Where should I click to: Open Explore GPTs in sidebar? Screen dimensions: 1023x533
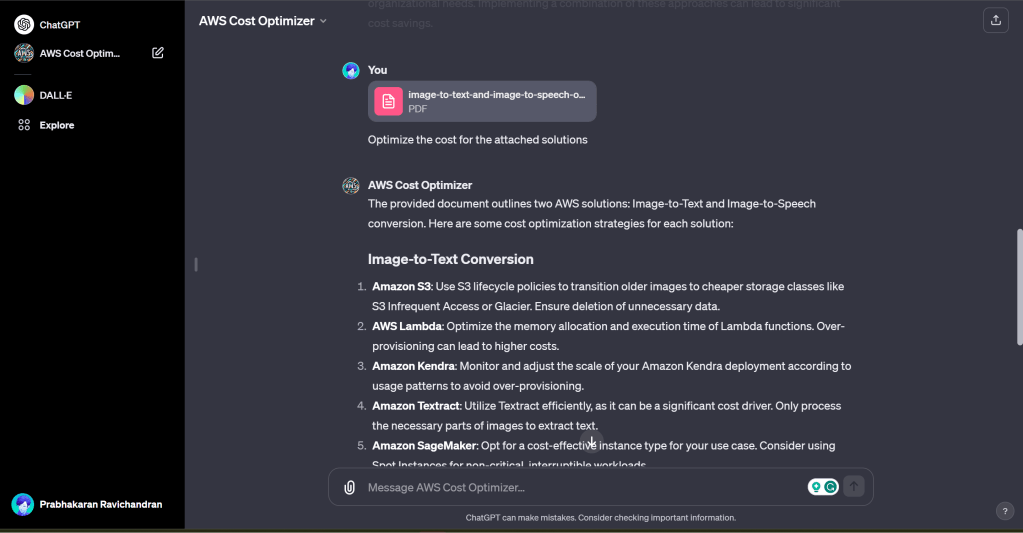click(57, 125)
